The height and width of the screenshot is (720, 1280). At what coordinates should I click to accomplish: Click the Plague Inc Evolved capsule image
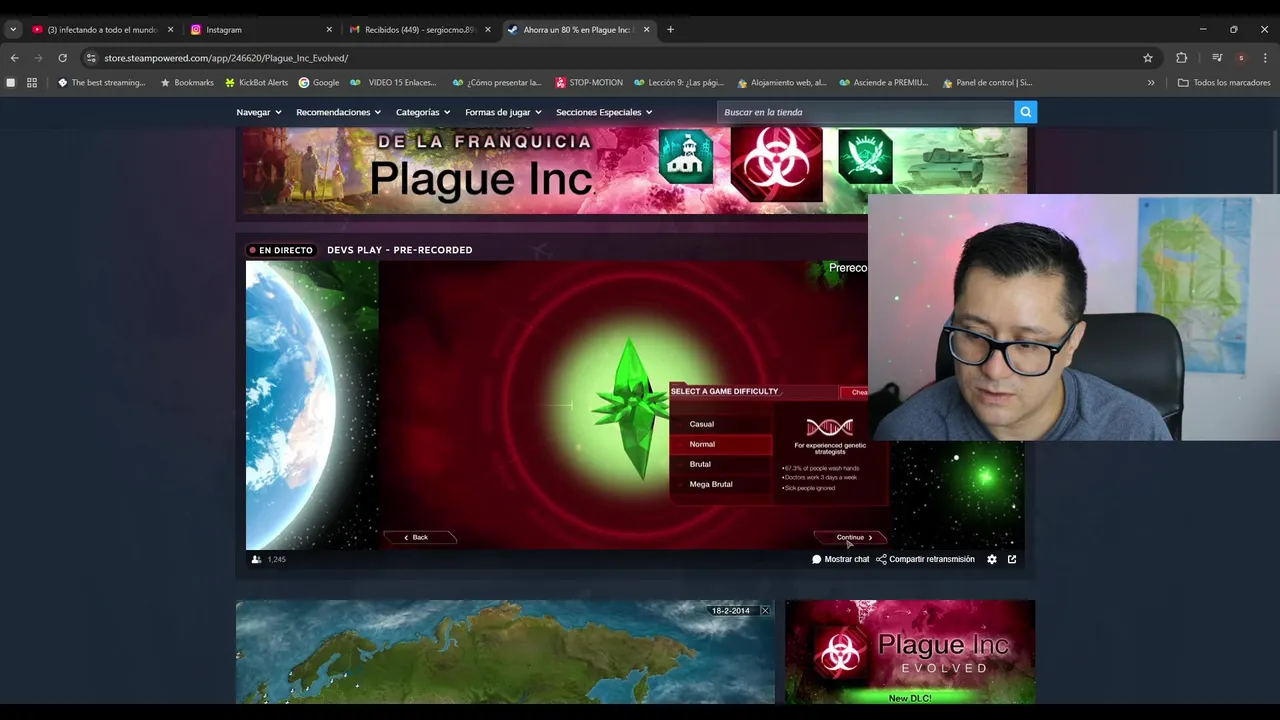(910, 651)
